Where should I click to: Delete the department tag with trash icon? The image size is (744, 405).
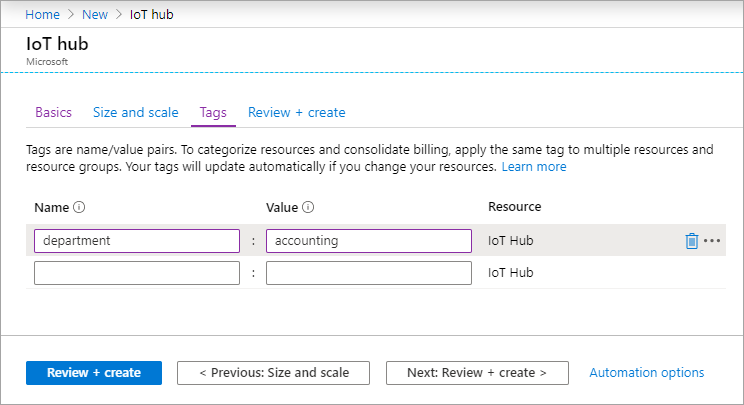[691, 241]
